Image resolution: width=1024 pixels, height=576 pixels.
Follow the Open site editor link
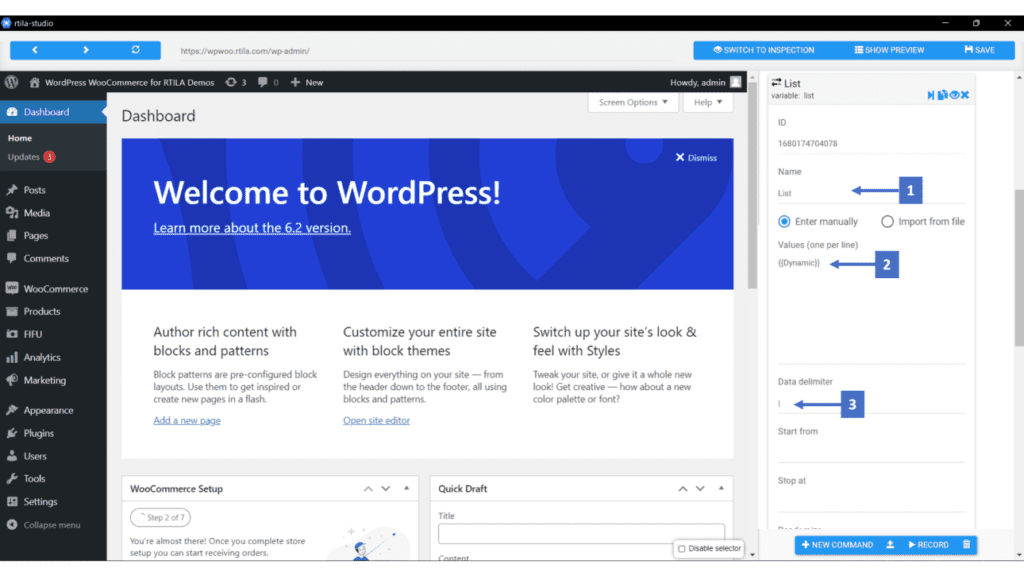click(x=376, y=421)
